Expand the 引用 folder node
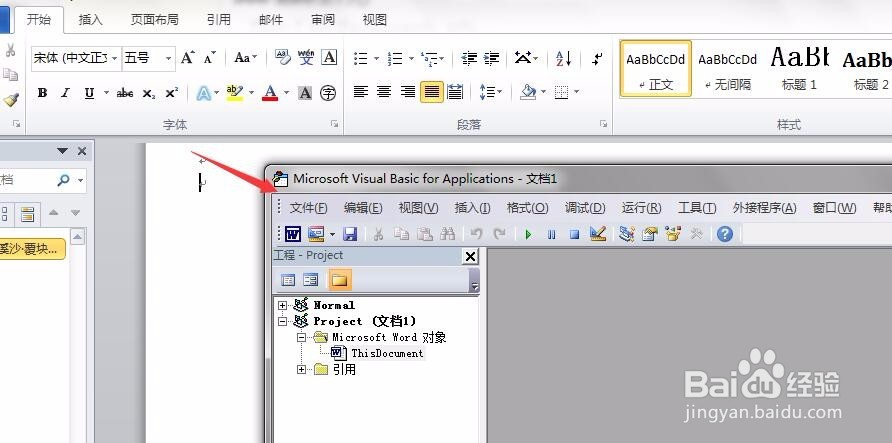This screenshot has width=892, height=443. (301, 370)
